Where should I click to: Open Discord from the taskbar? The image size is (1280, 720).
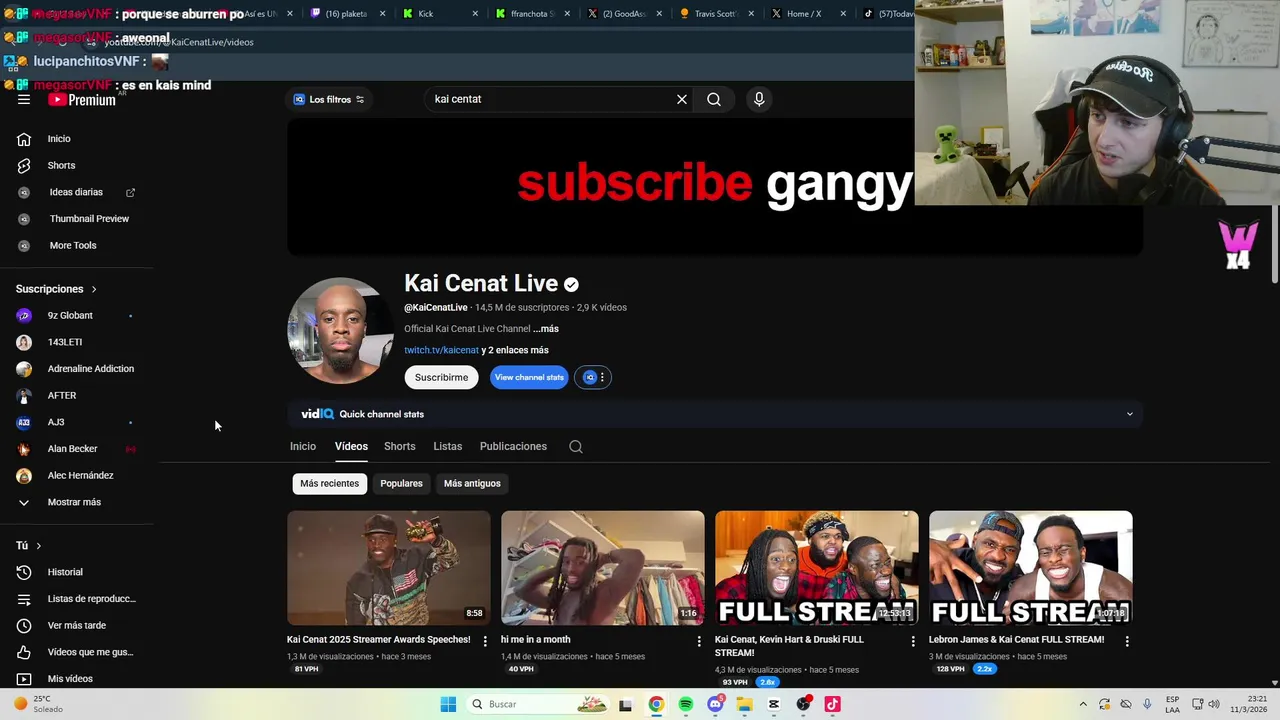[x=715, y=704]
